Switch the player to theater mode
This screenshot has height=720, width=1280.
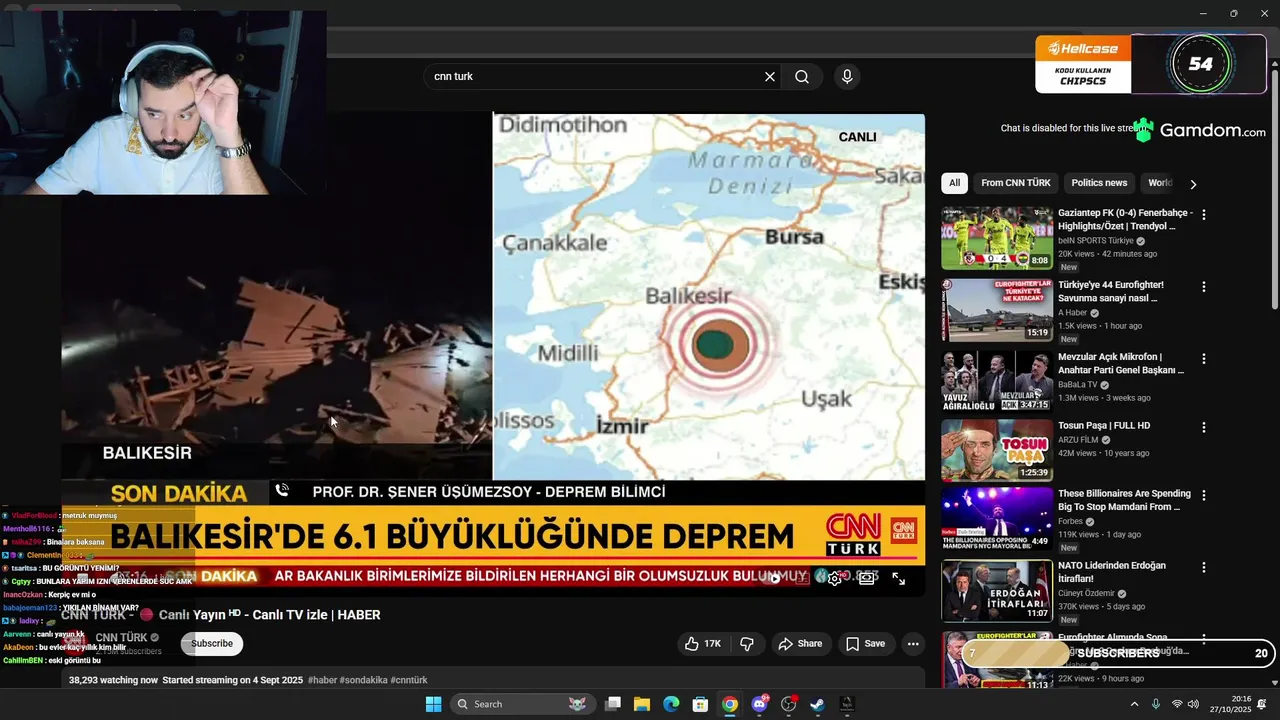pyautogui.click(x=866, y=579)
